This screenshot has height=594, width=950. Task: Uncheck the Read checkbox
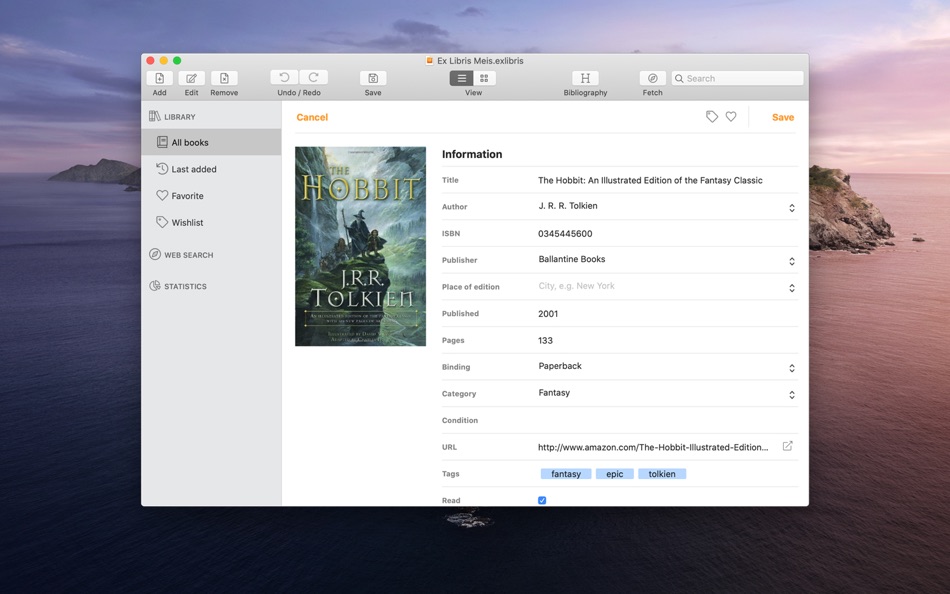point(541,500)
